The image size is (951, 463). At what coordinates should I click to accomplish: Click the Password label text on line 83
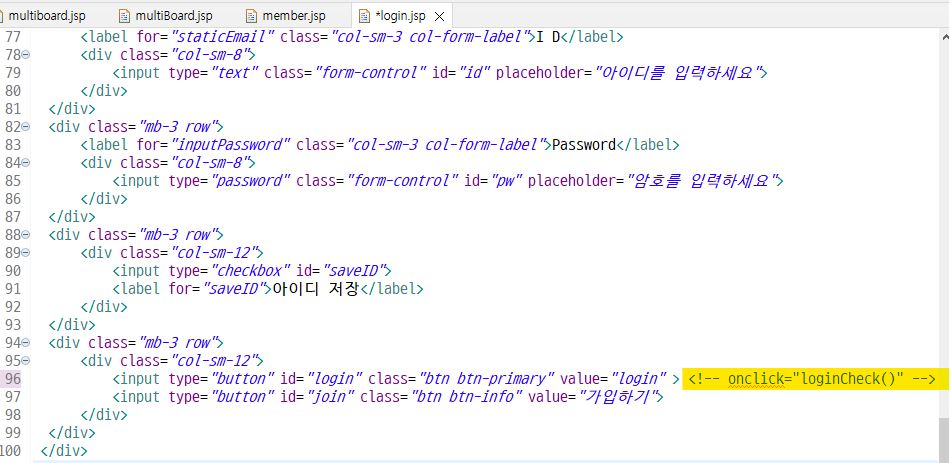pyautogui.click(x=583, y=144)
